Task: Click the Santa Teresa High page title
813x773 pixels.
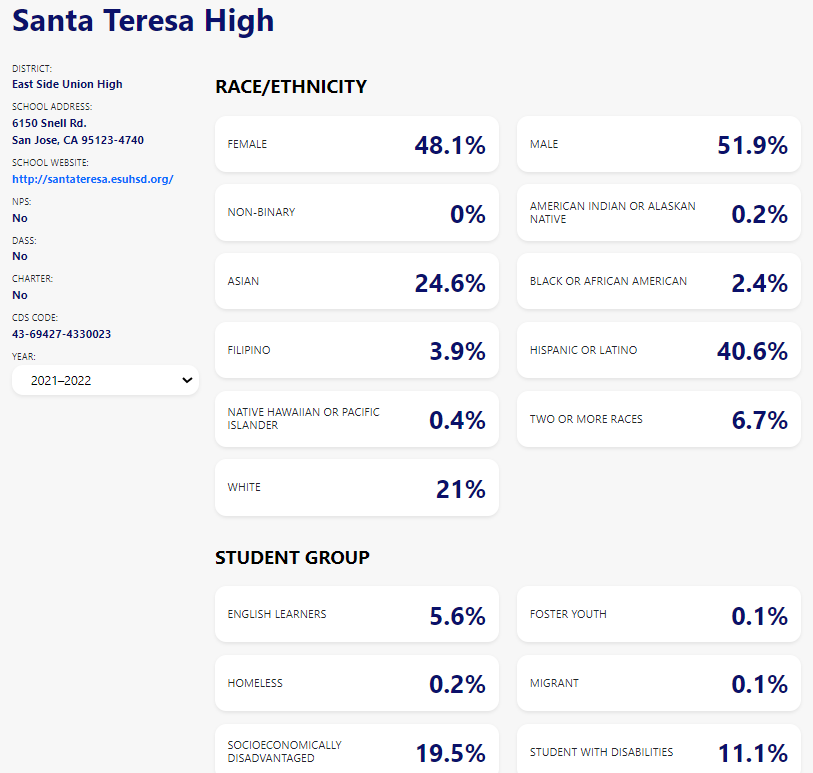Action: point(143,21)
